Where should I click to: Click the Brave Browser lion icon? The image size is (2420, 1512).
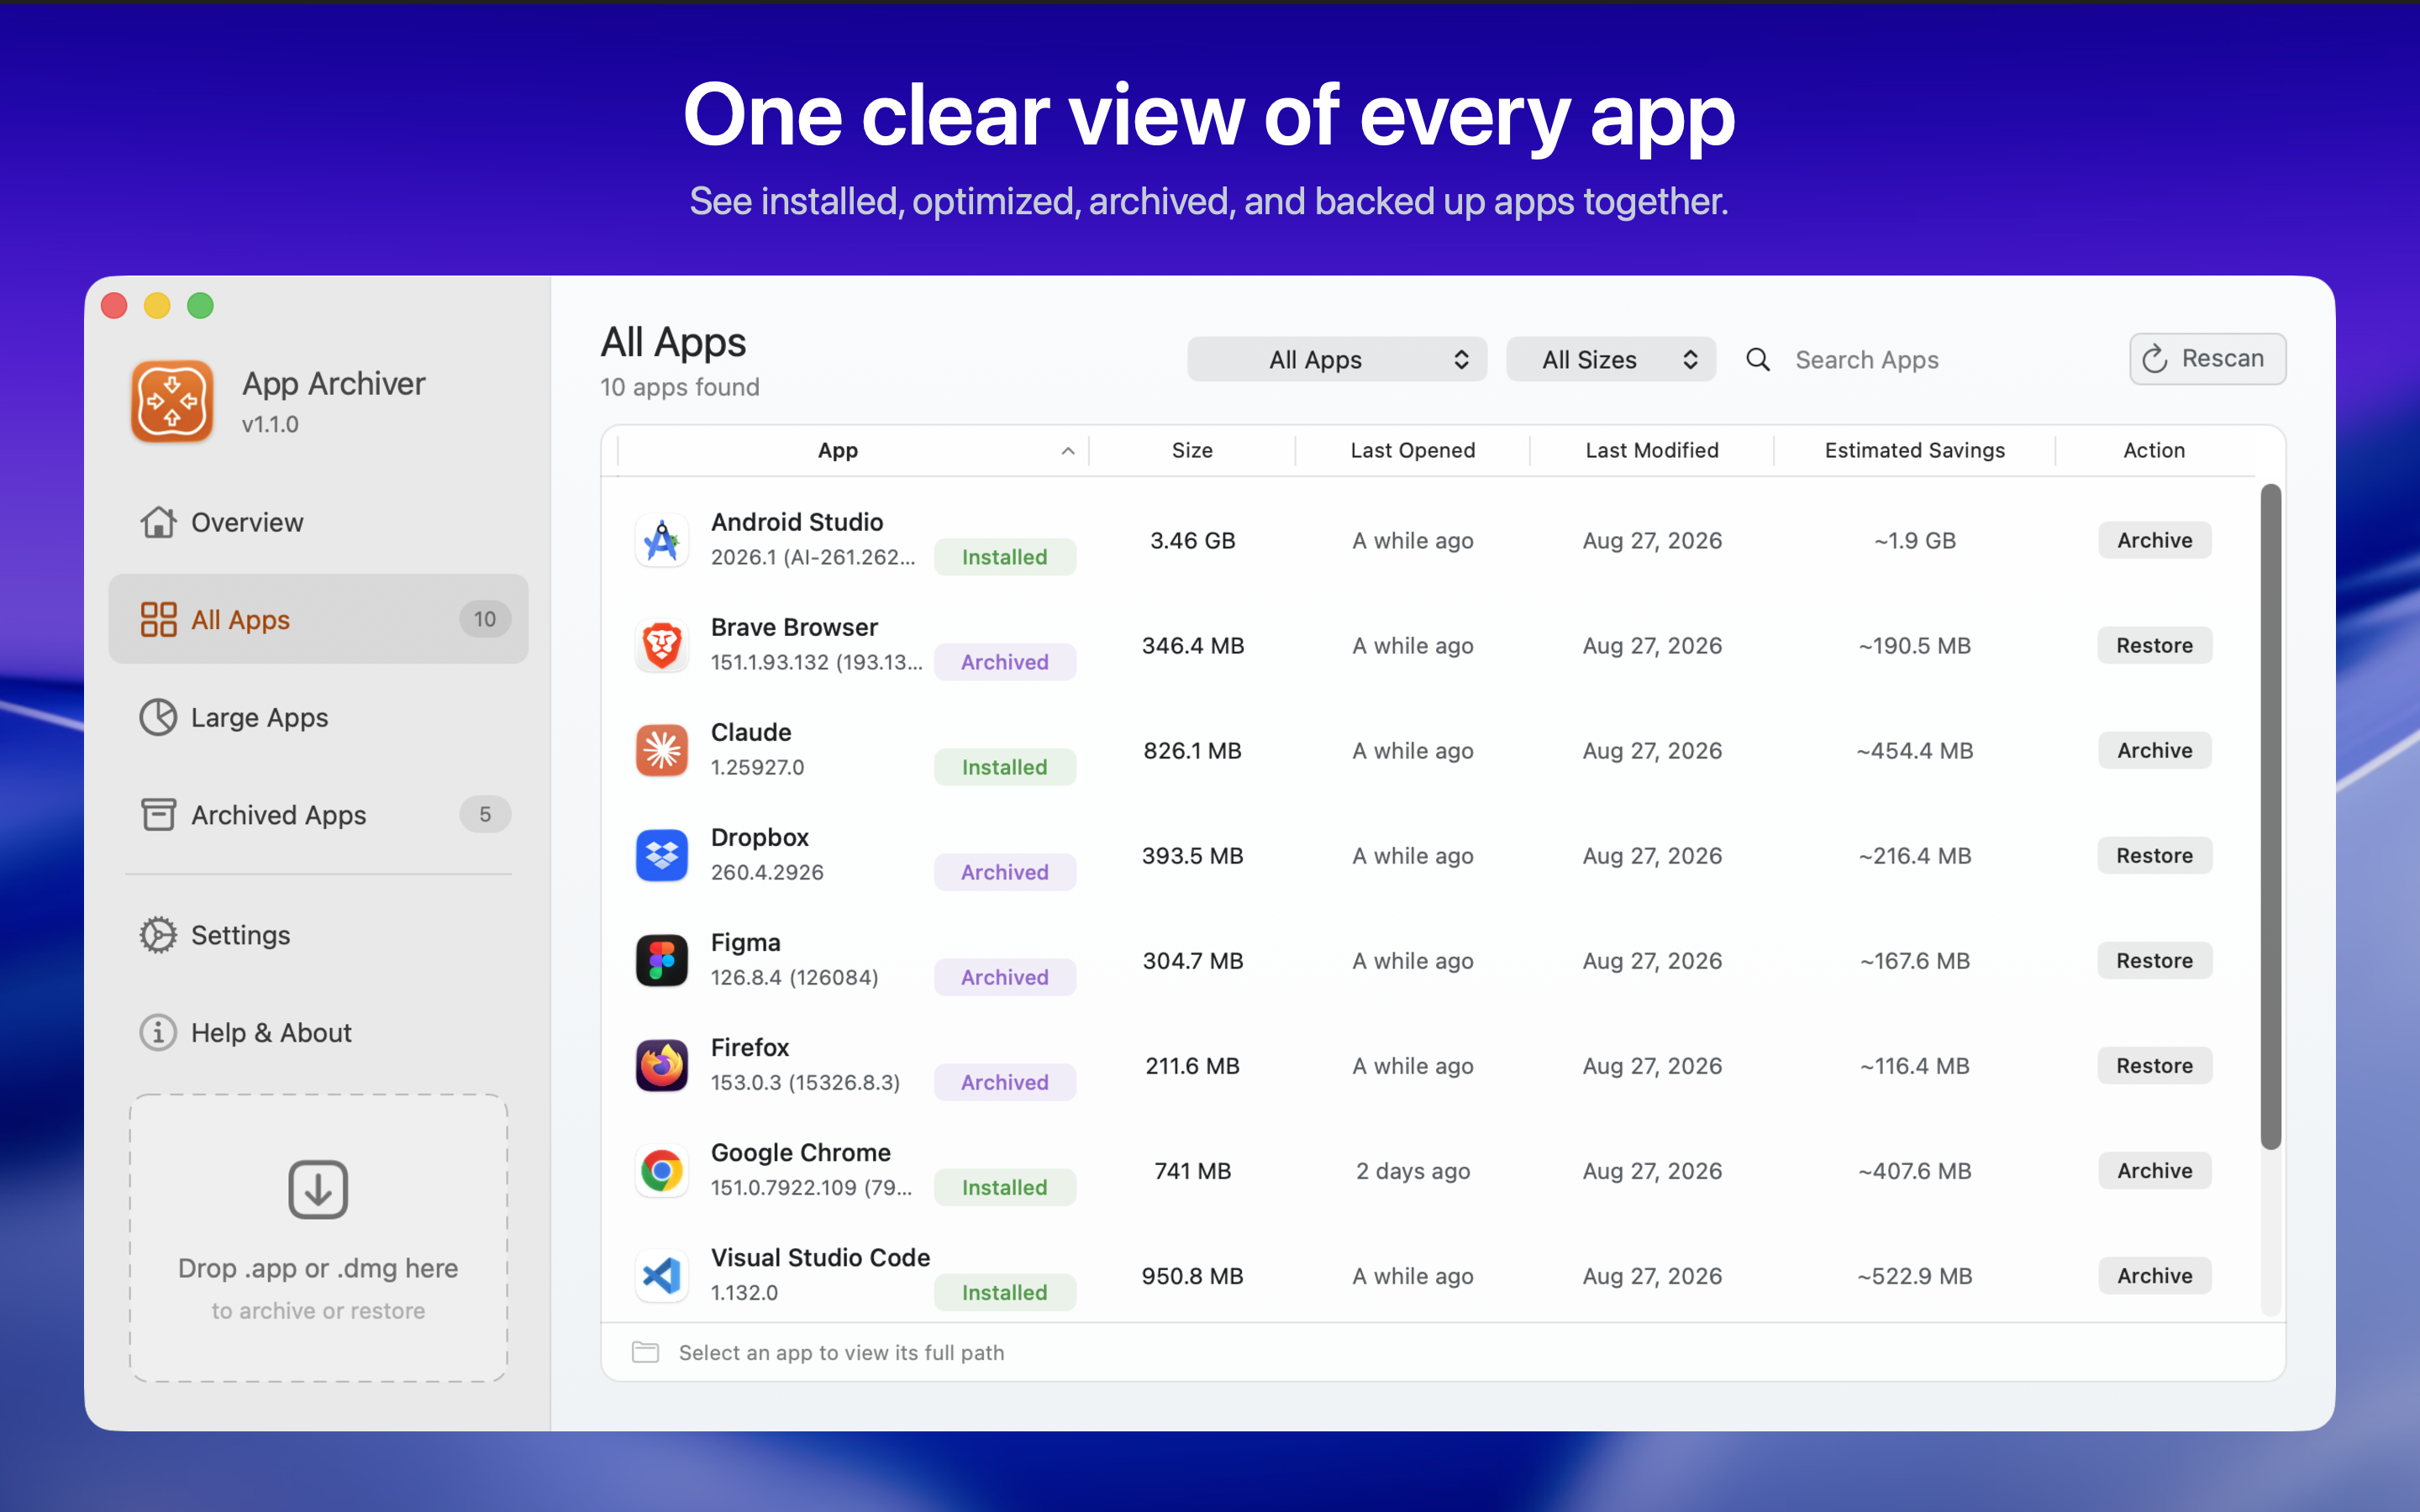pyautogui.click(x=661, y=645)
